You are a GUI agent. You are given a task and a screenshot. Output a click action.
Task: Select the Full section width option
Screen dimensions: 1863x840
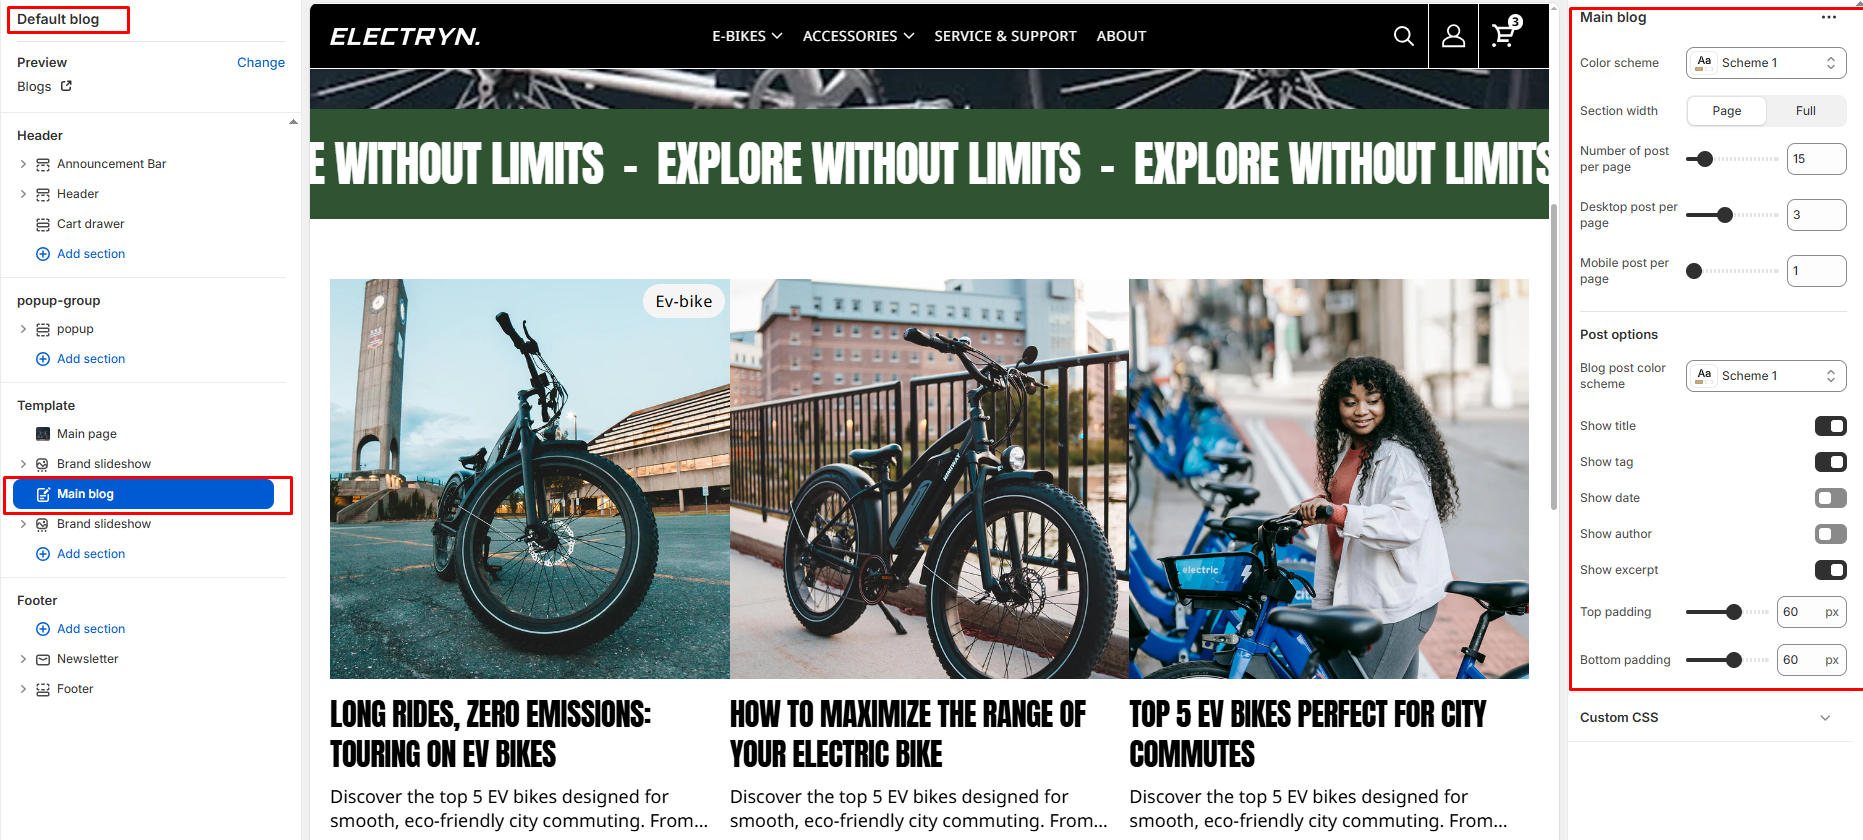point(1806,111)
